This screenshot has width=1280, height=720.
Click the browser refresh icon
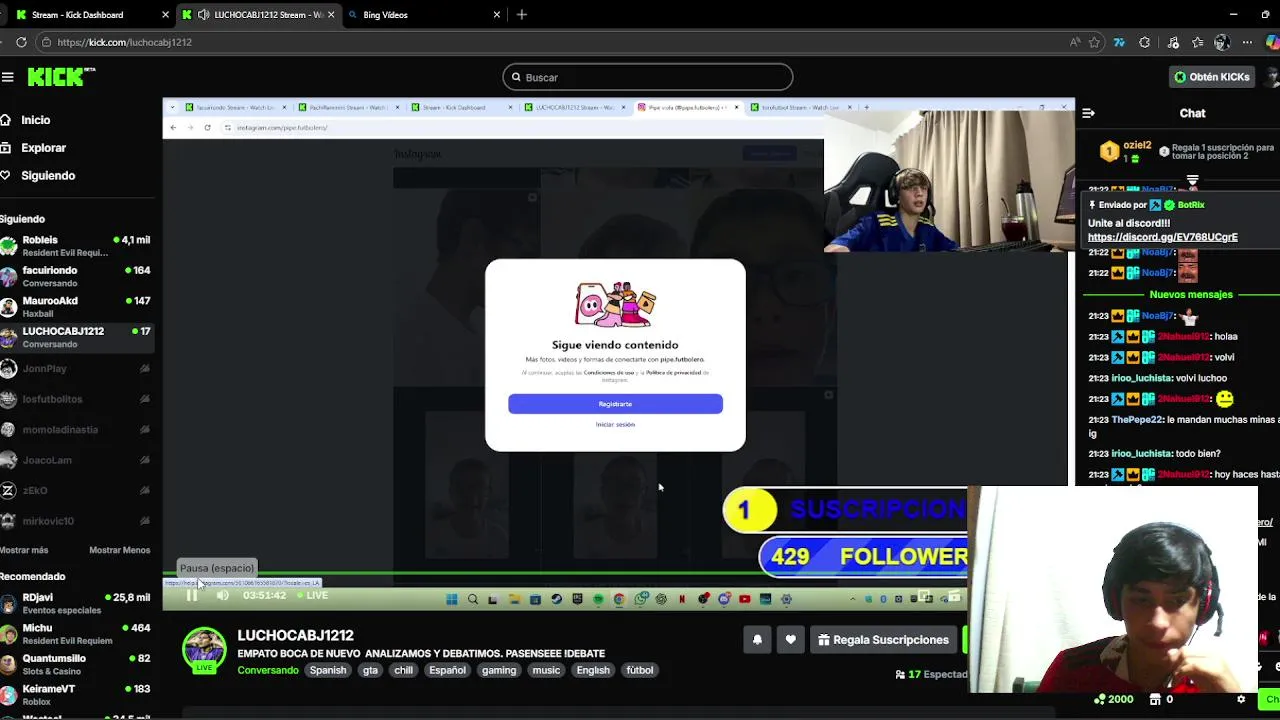pyautogui.click(x=20, y=42)
